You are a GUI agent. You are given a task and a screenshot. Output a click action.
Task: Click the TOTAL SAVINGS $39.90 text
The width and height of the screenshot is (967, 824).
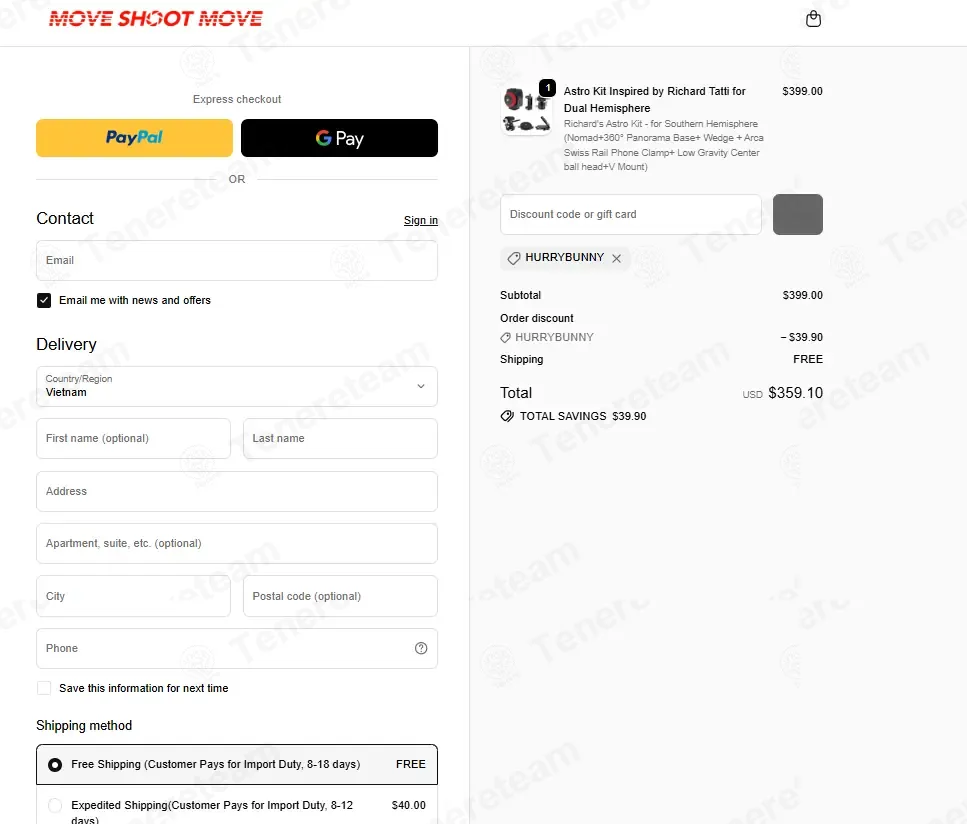coord(583,416)
